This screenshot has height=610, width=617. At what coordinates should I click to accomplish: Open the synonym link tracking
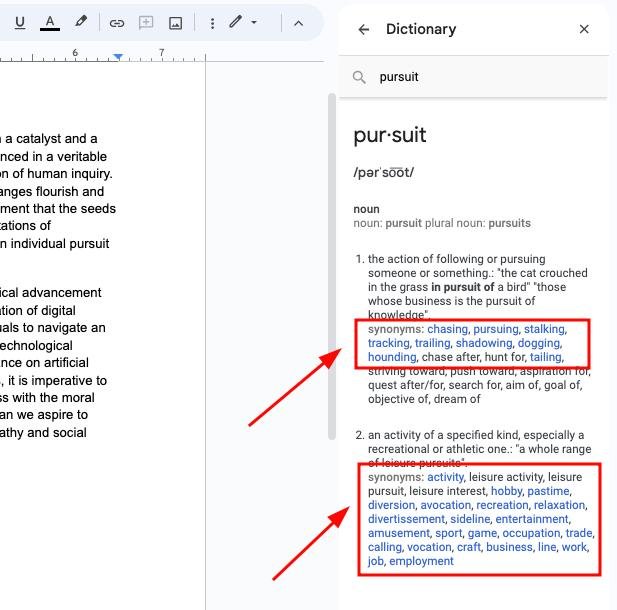pos(389,343)
